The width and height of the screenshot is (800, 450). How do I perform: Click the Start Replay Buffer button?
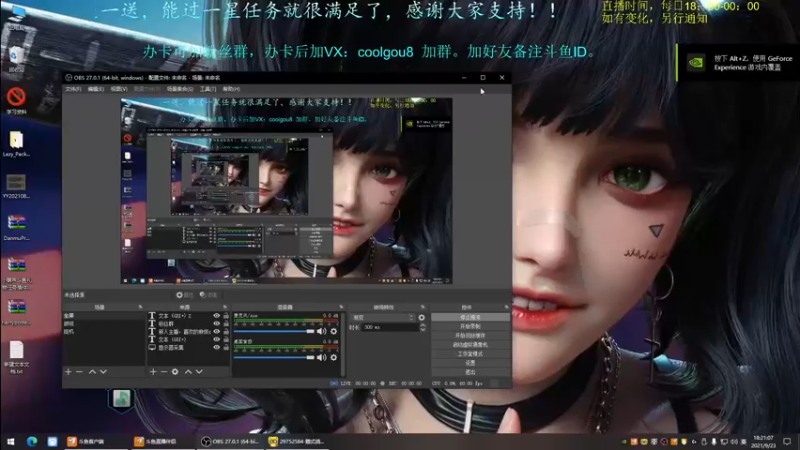point(470,336)
